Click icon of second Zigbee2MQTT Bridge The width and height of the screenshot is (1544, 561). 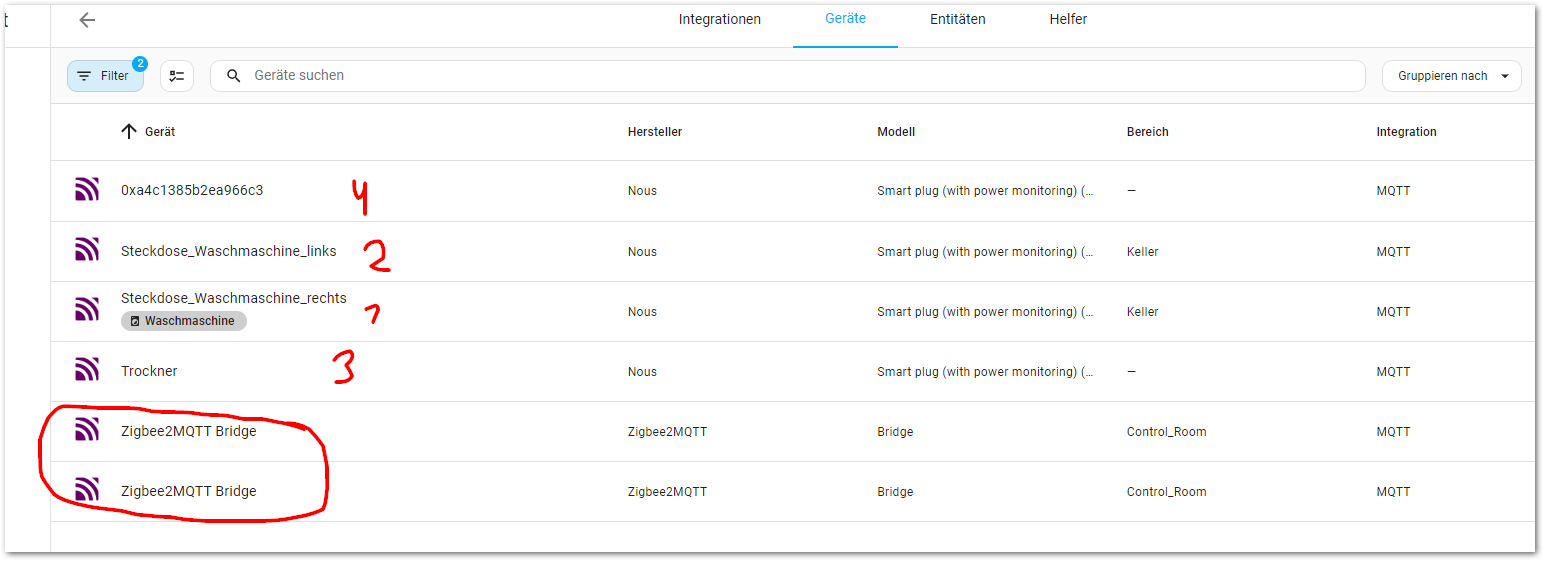coord(87,491)
